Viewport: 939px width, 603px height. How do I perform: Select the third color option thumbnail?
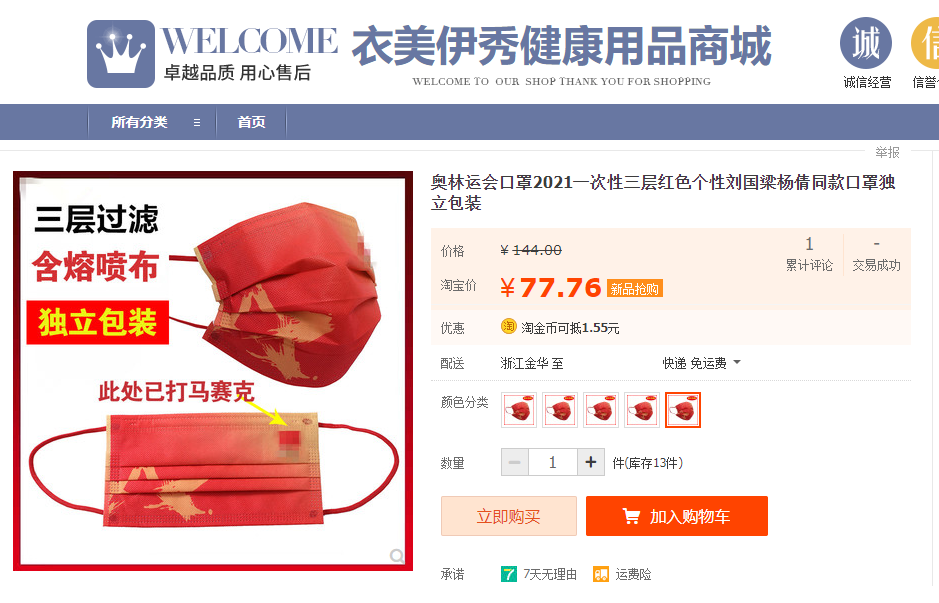pos(601,410)
